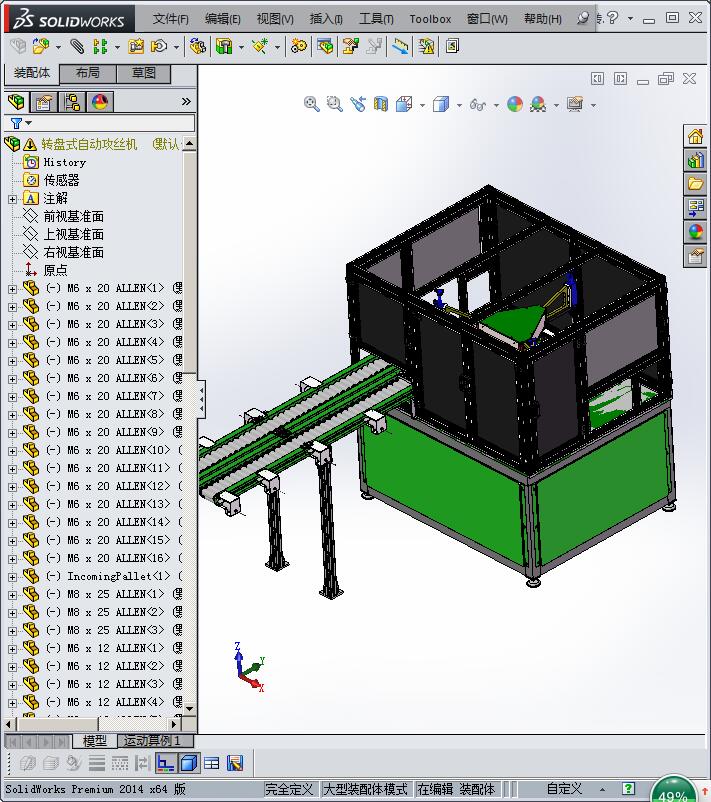Open the Custom Properties task pane icon
The width and height of the screenshot is (711, 802).
pos(695,255)
